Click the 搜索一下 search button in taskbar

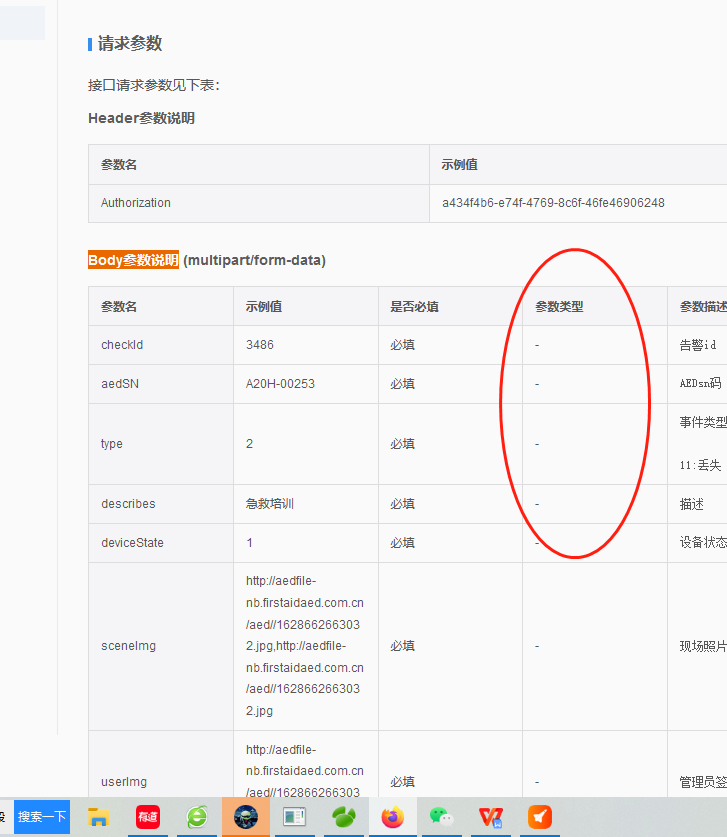(42, 817)
